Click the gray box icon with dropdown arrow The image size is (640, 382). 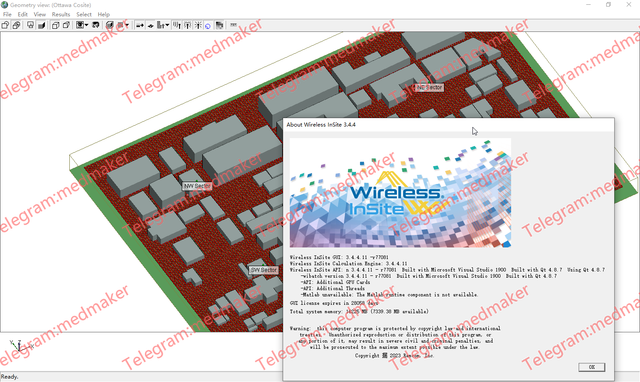click(120, 25)
